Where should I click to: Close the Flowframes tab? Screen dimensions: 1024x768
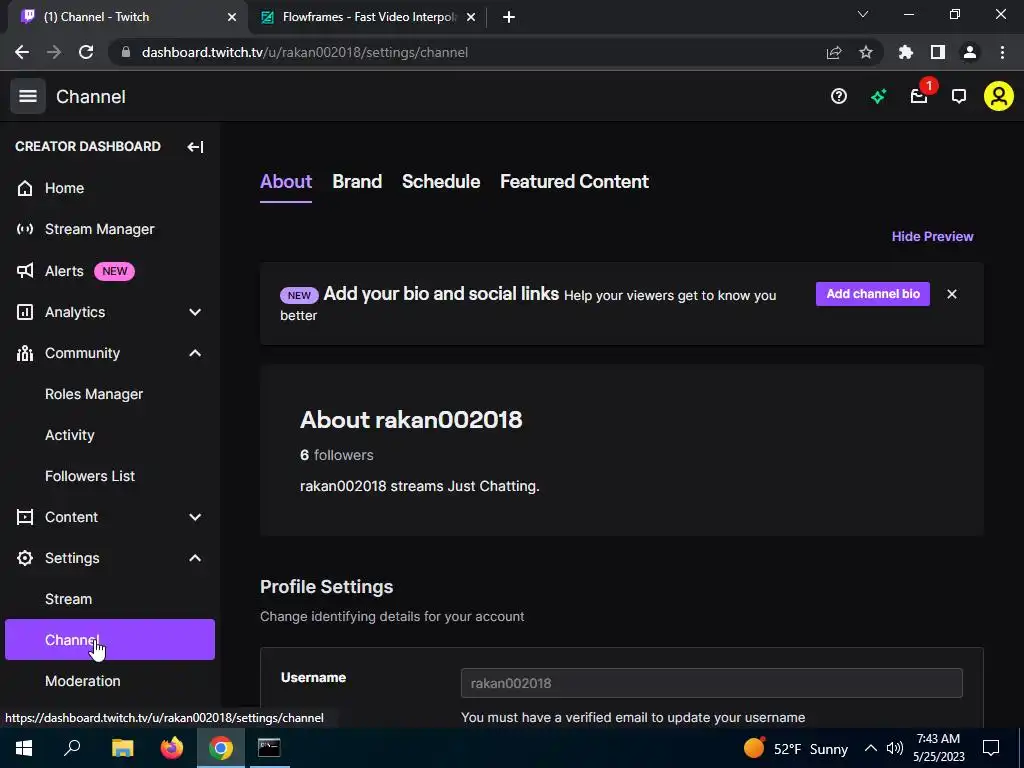point(471,17)
